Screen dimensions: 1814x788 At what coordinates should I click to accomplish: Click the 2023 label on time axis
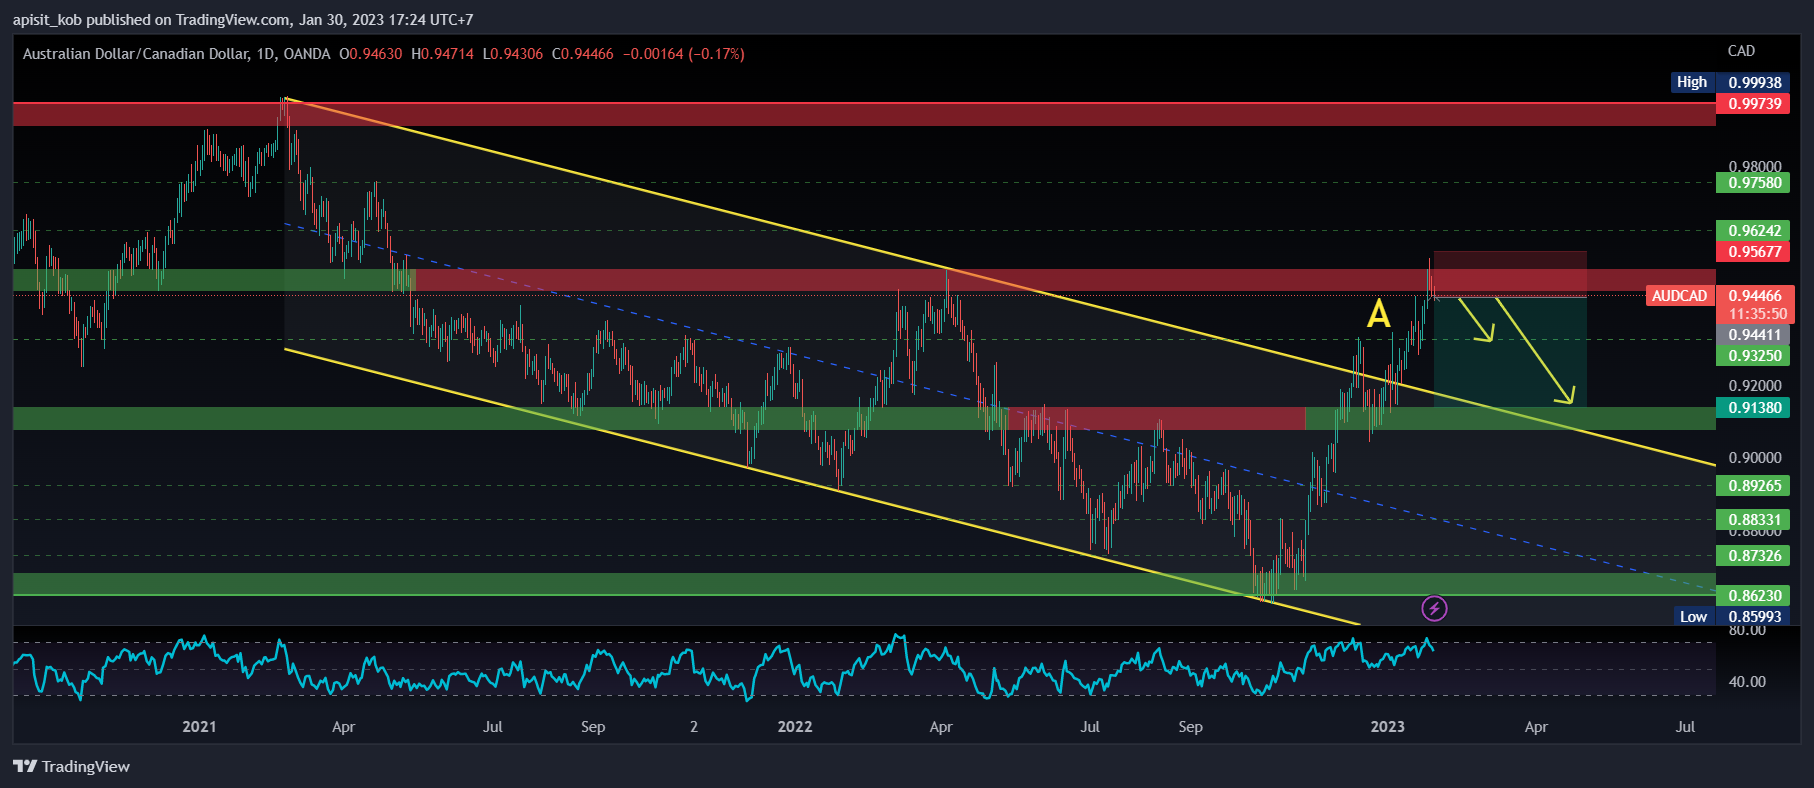[1388, 727]
